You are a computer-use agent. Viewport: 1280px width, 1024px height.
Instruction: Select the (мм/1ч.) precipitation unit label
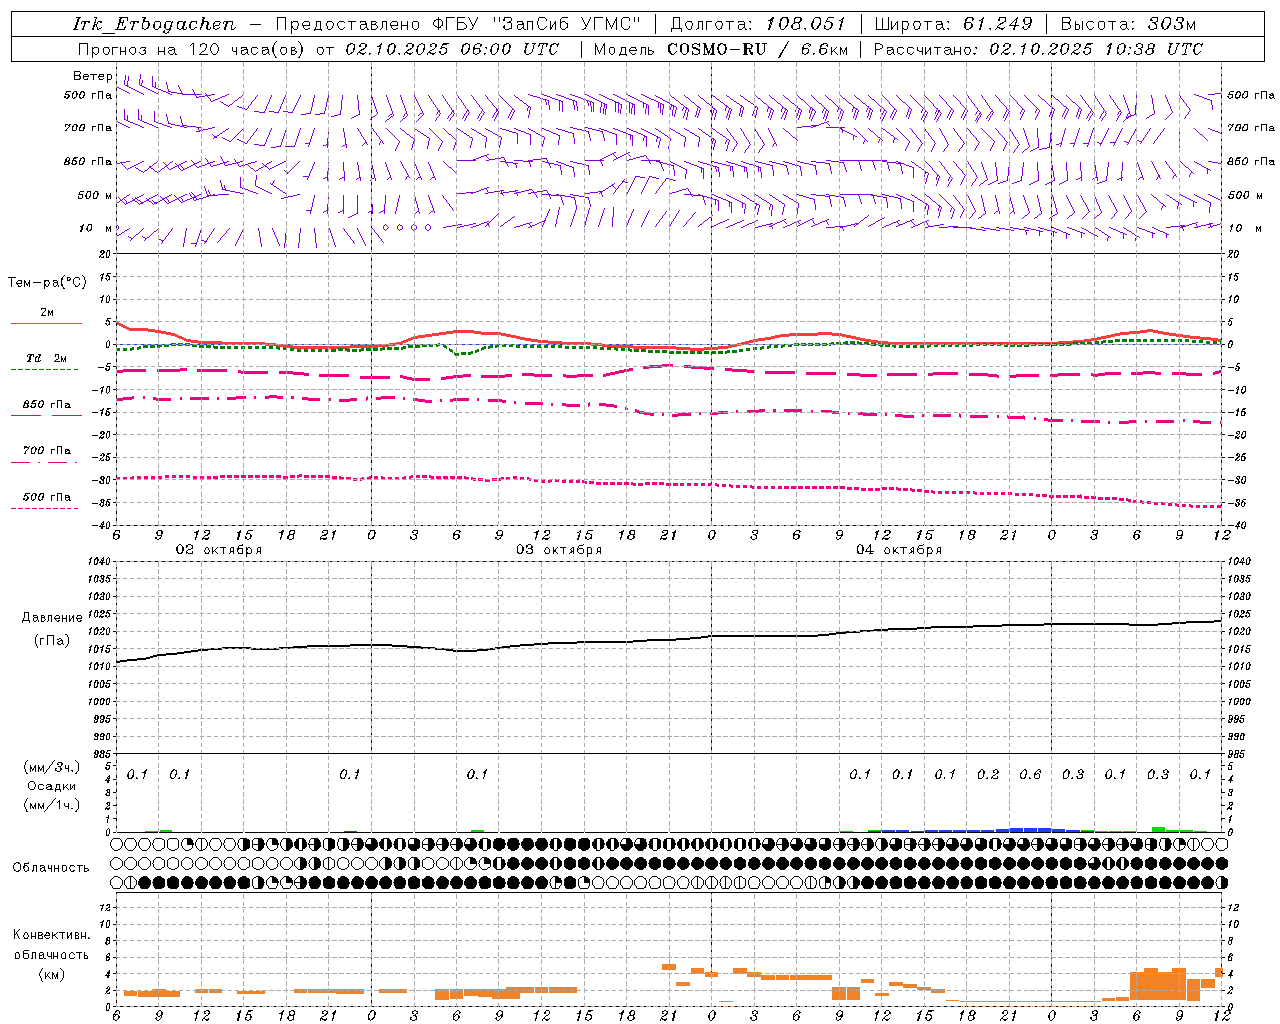tap(52, 805)
